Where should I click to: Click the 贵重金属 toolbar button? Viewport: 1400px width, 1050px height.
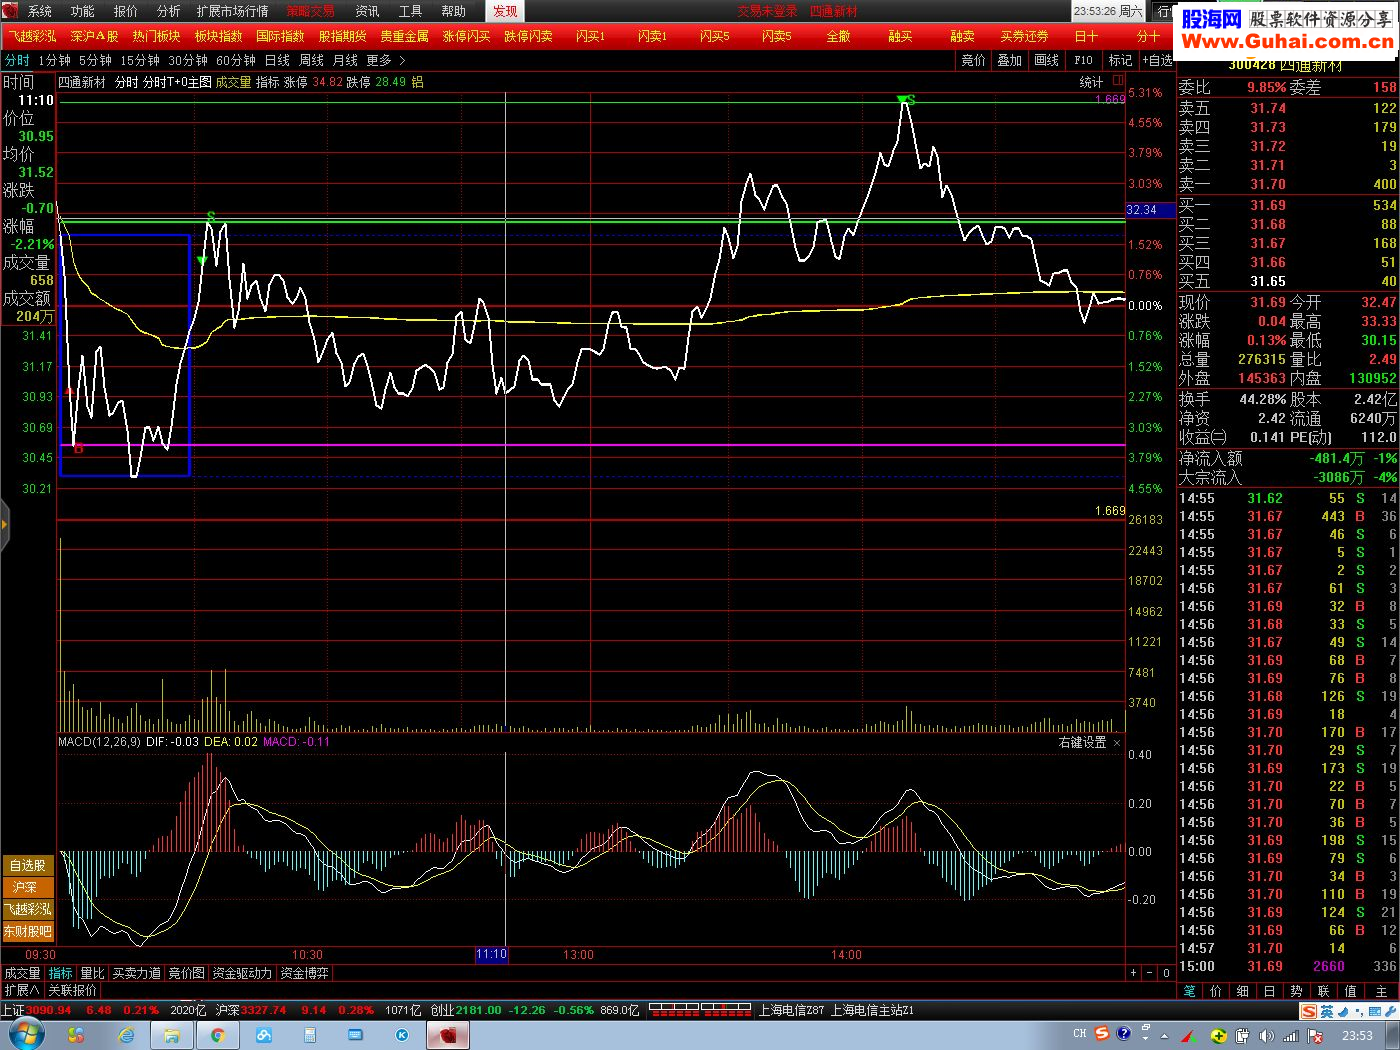[405, 36]
